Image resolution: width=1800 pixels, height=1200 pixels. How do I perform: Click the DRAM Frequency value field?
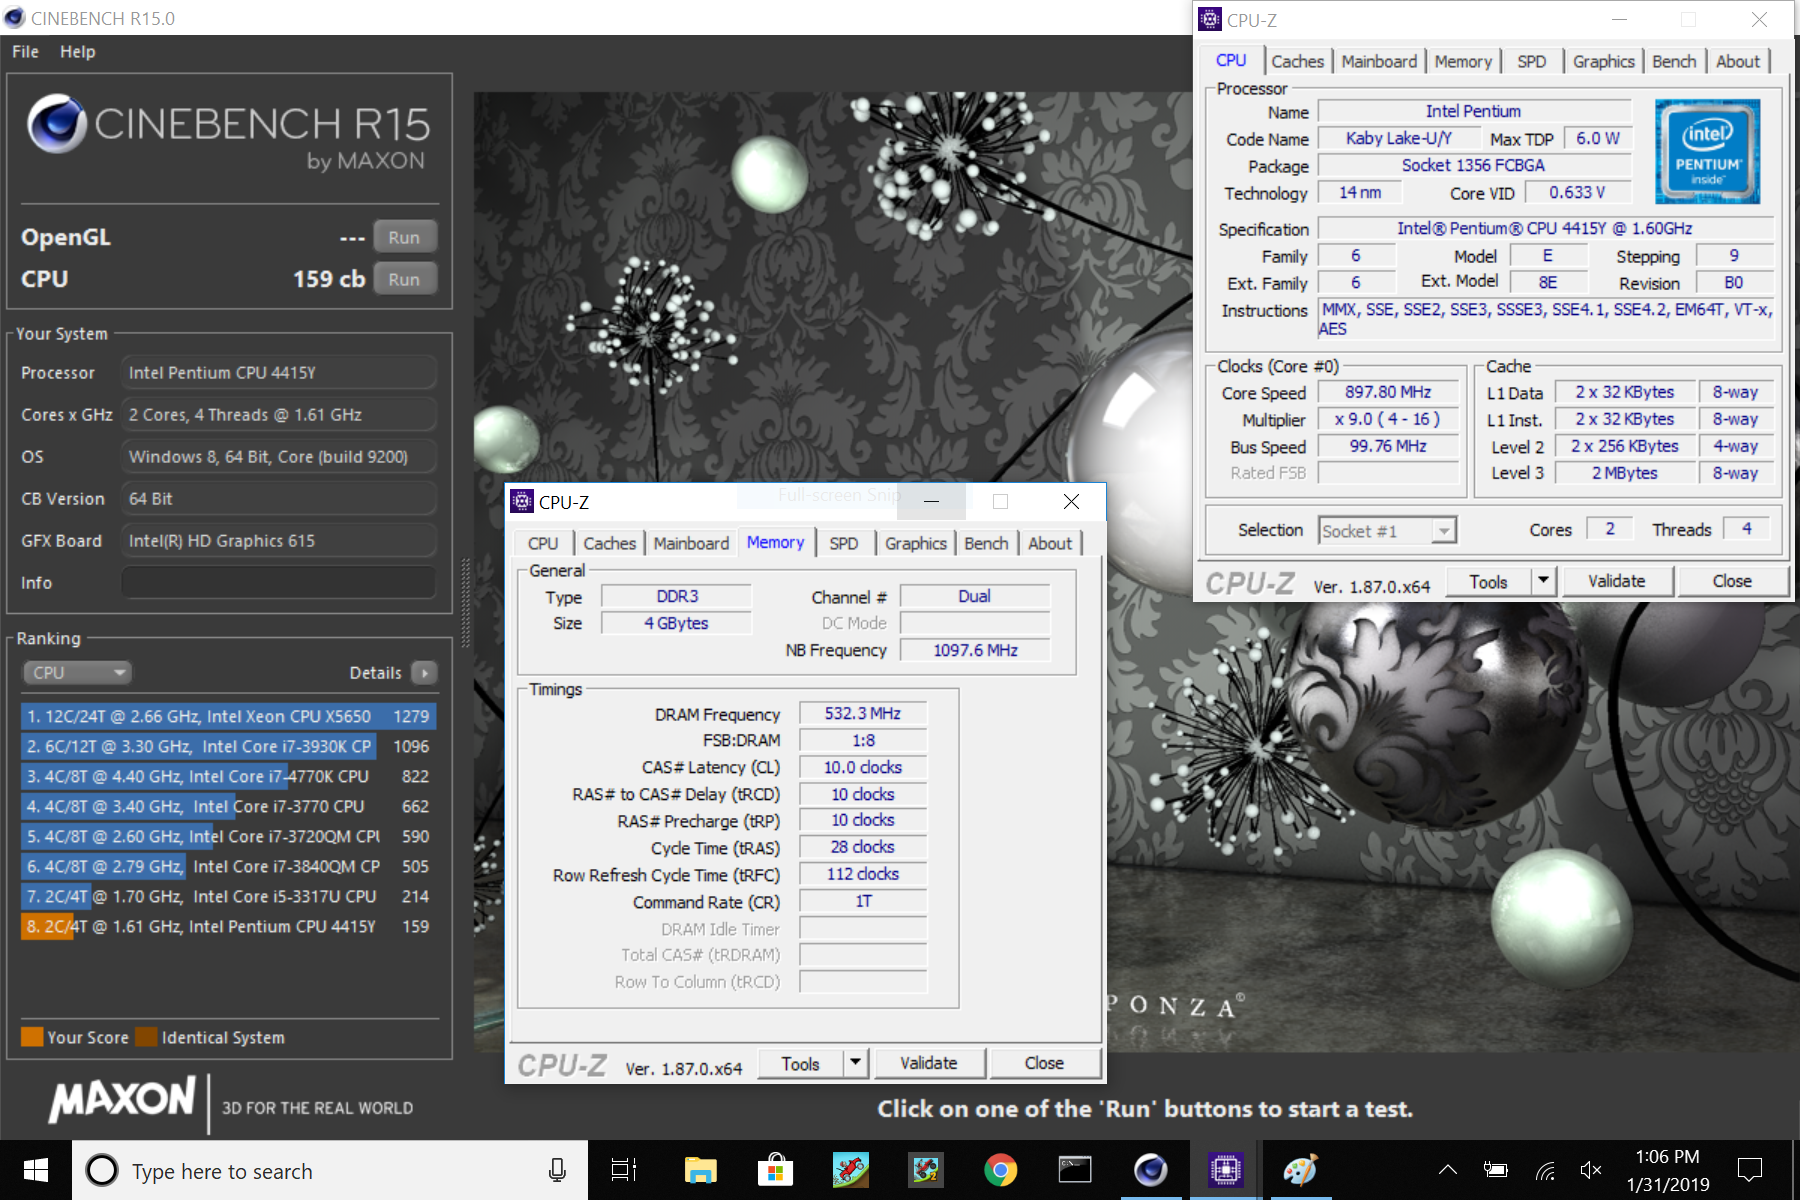[862, 714]
